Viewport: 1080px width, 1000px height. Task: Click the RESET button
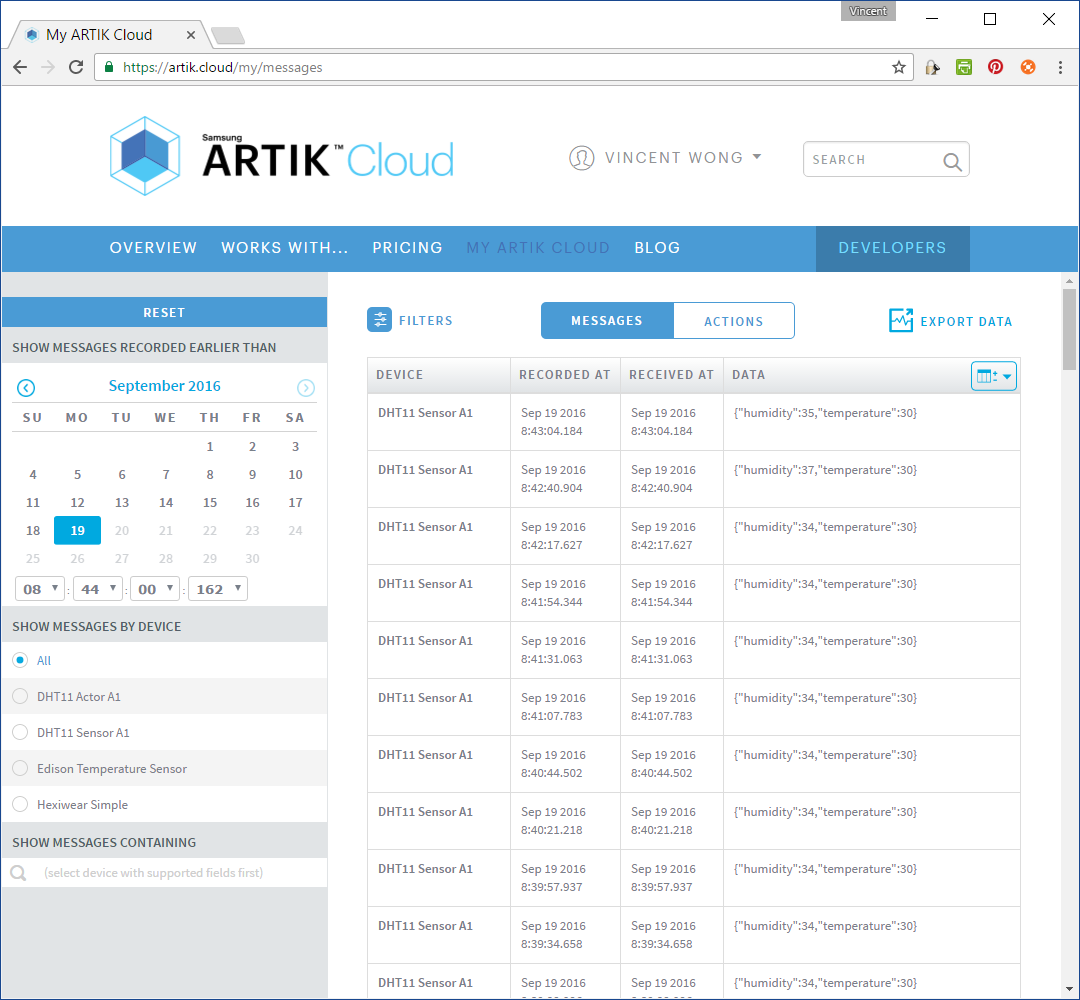(164, 312)
